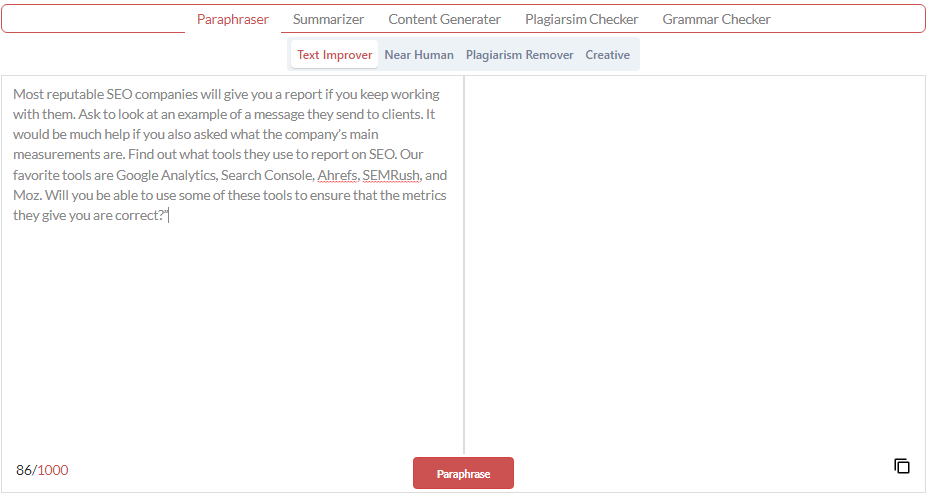This screenshot has height=499, width=936.
Task: Select the Text Improver mode
Action: (x=334, y=54)
